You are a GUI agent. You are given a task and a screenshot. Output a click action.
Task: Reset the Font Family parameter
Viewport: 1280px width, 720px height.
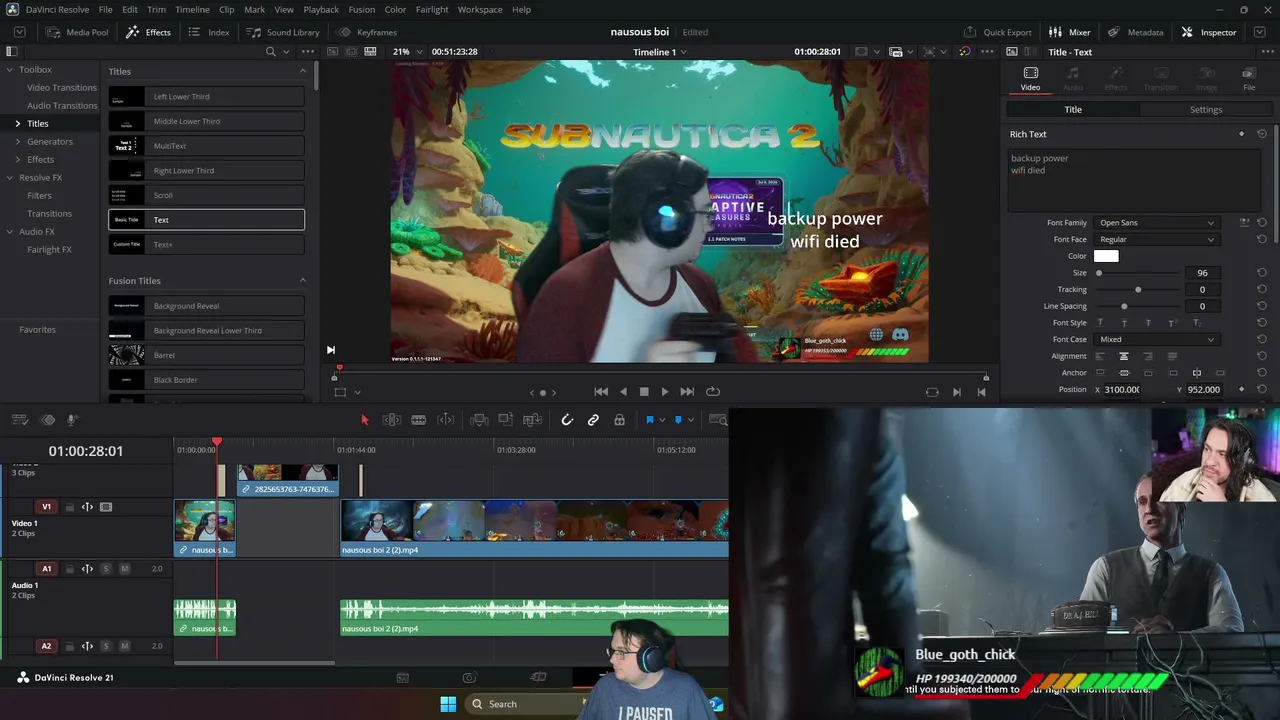tap(1262, 223)
